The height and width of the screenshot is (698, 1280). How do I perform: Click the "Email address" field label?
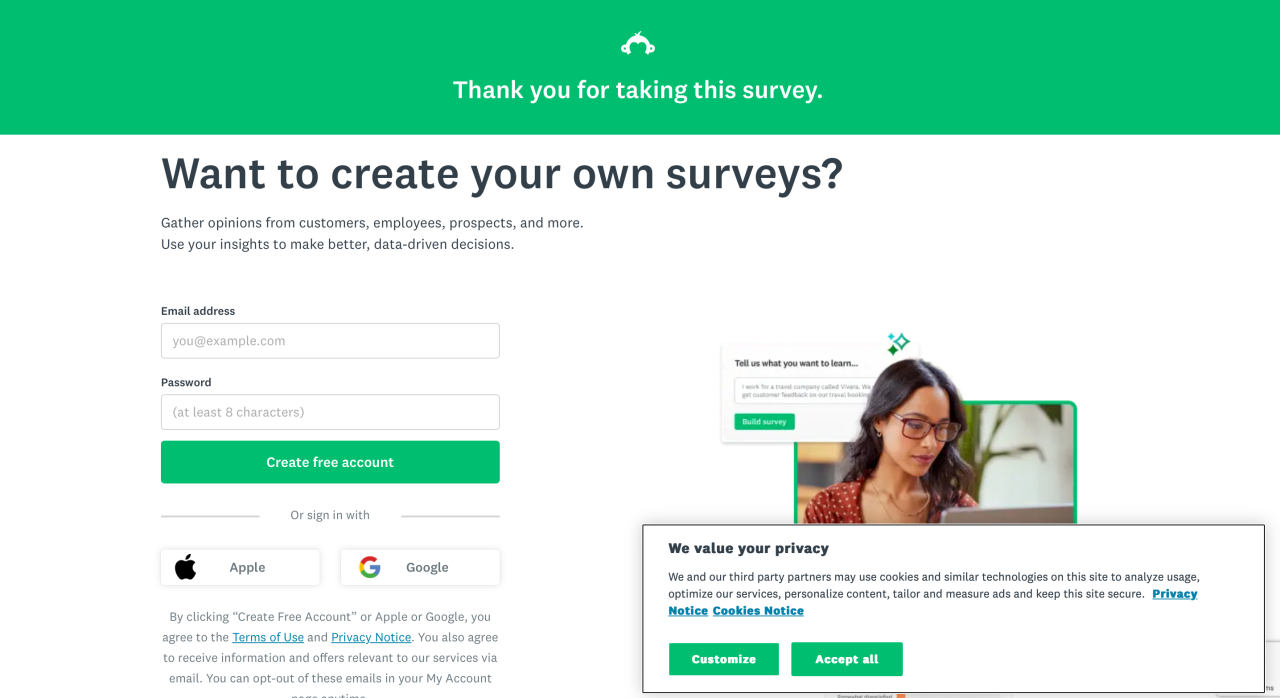point(198,311)
